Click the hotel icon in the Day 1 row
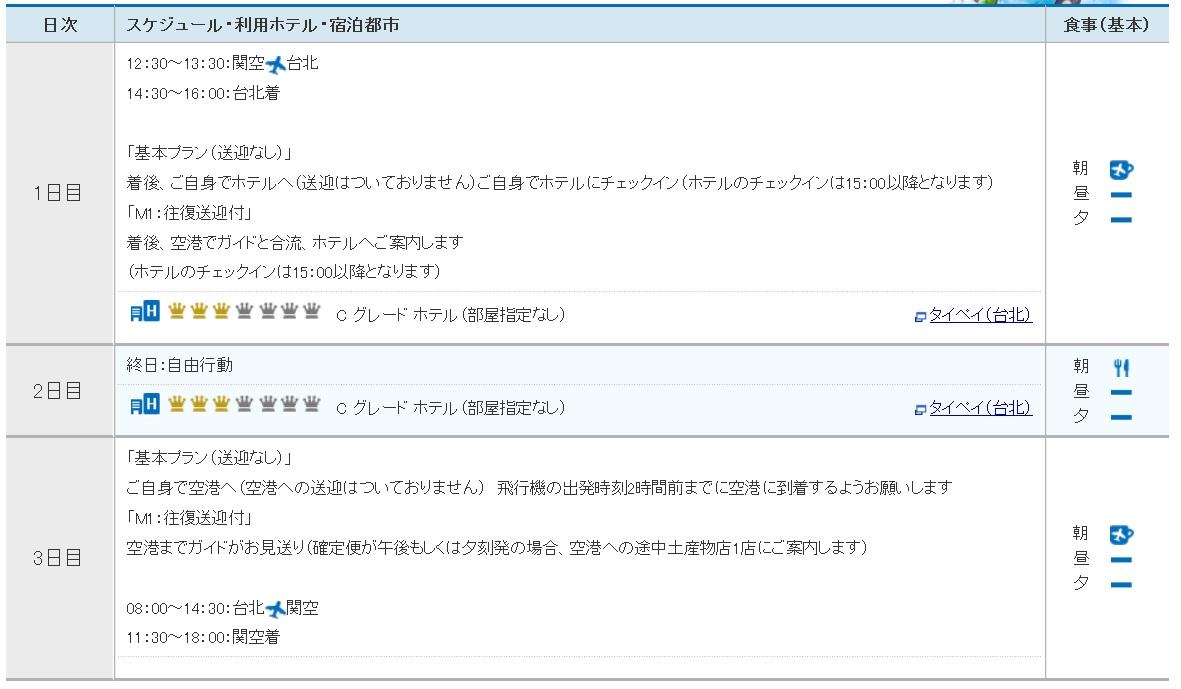 [x=145, y=312]
